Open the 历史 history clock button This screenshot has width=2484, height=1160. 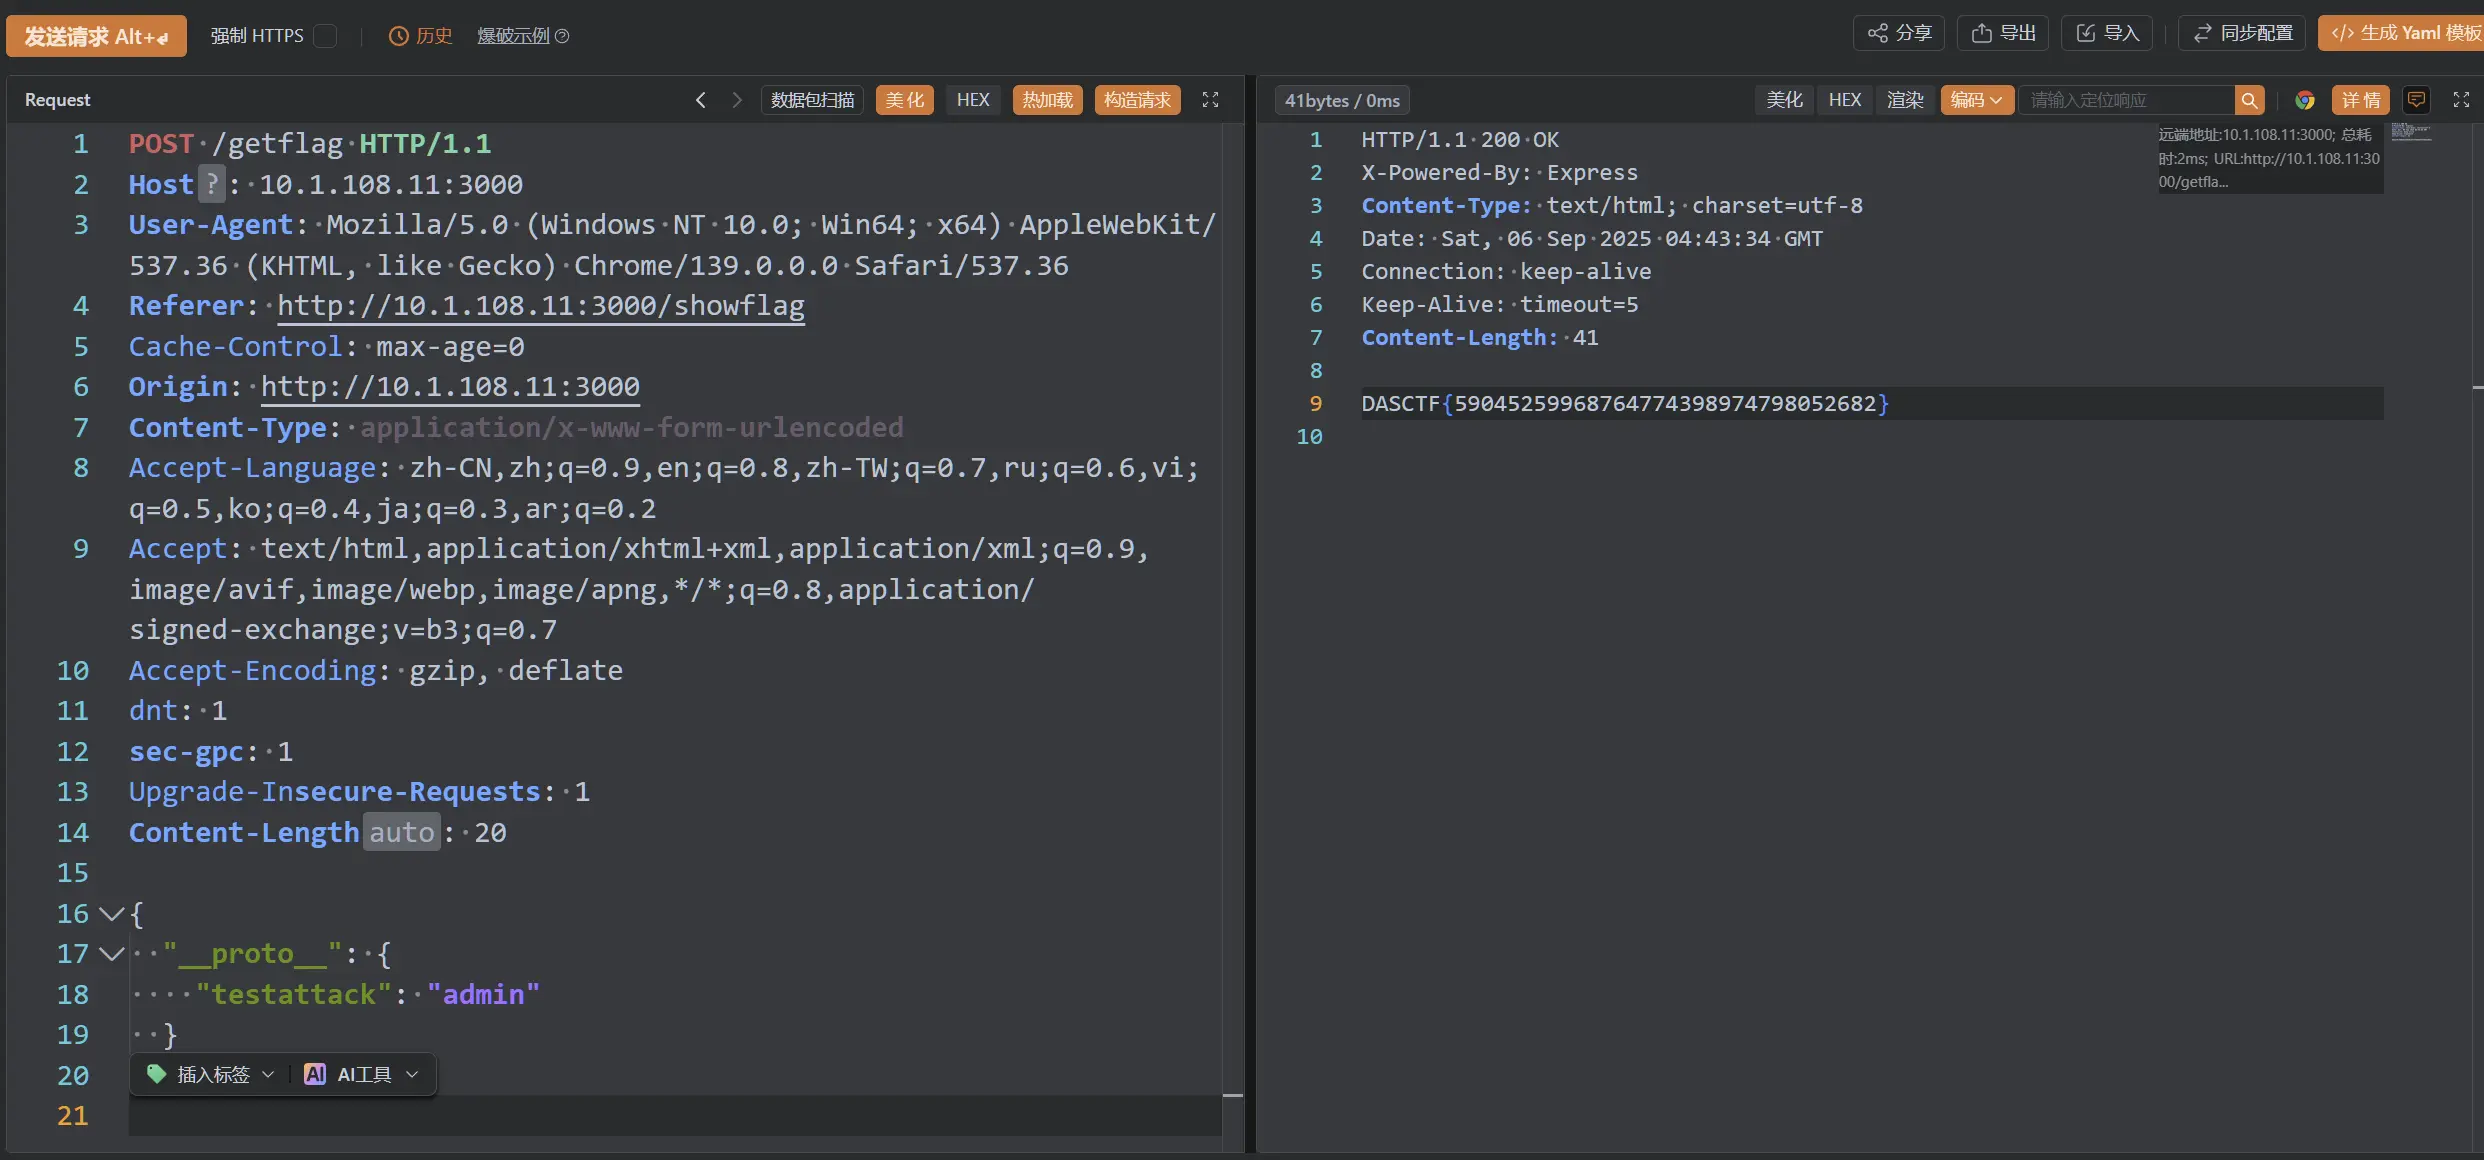pyautogui.click(x=420, y=36)
